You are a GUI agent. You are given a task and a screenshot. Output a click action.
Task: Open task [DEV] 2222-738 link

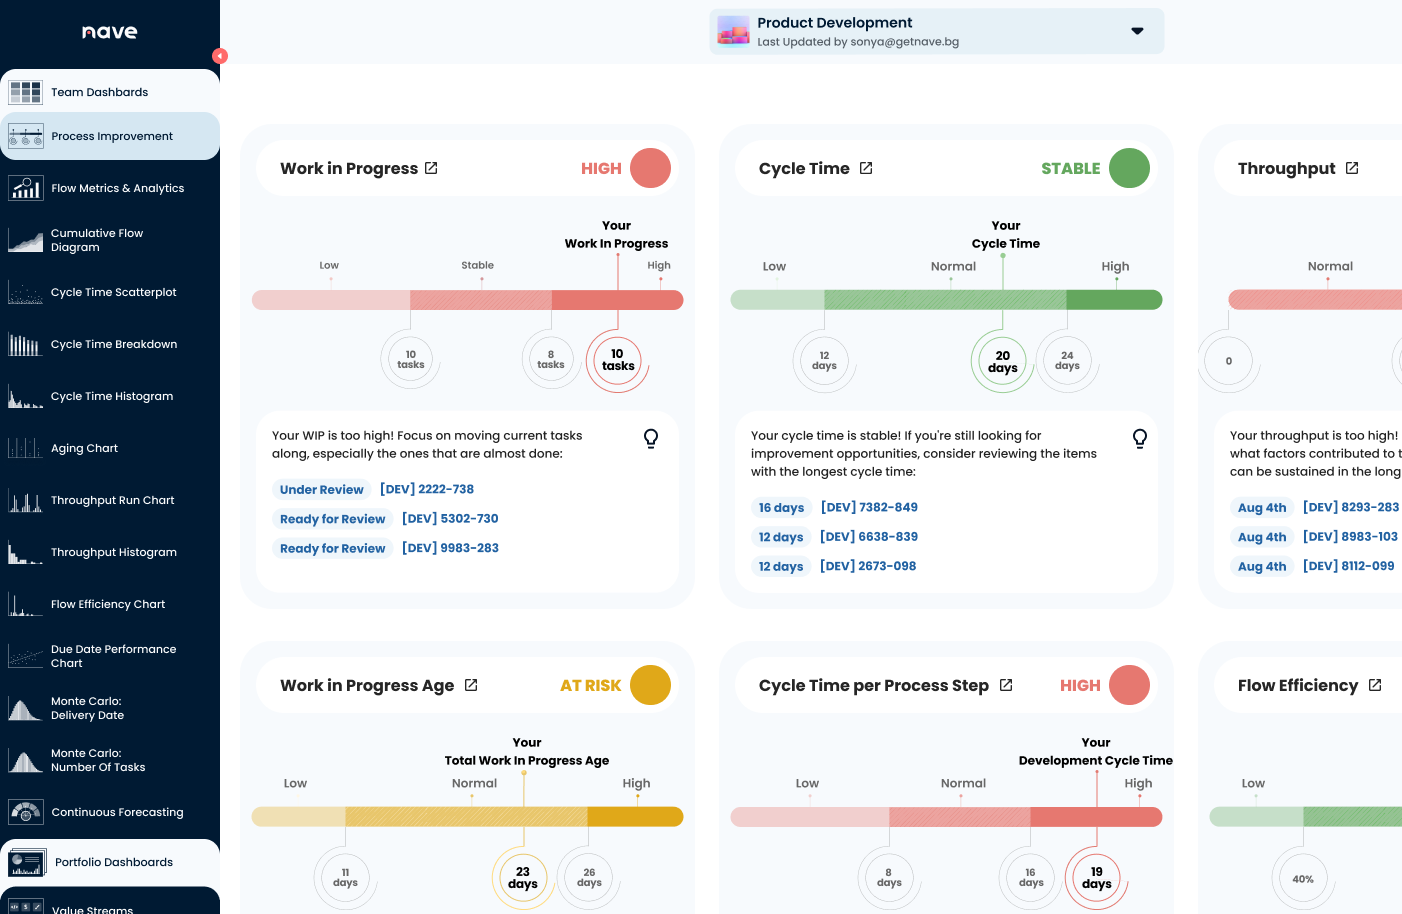(427, 489)
